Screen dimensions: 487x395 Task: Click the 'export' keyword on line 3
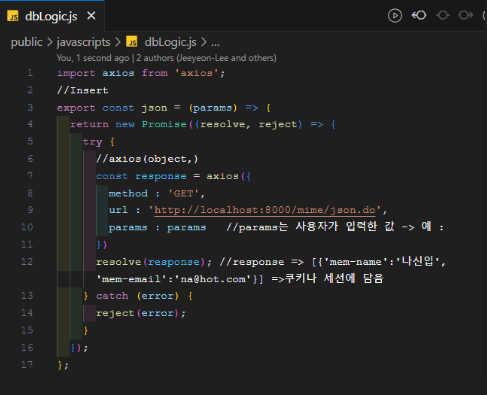coord(76,108)
